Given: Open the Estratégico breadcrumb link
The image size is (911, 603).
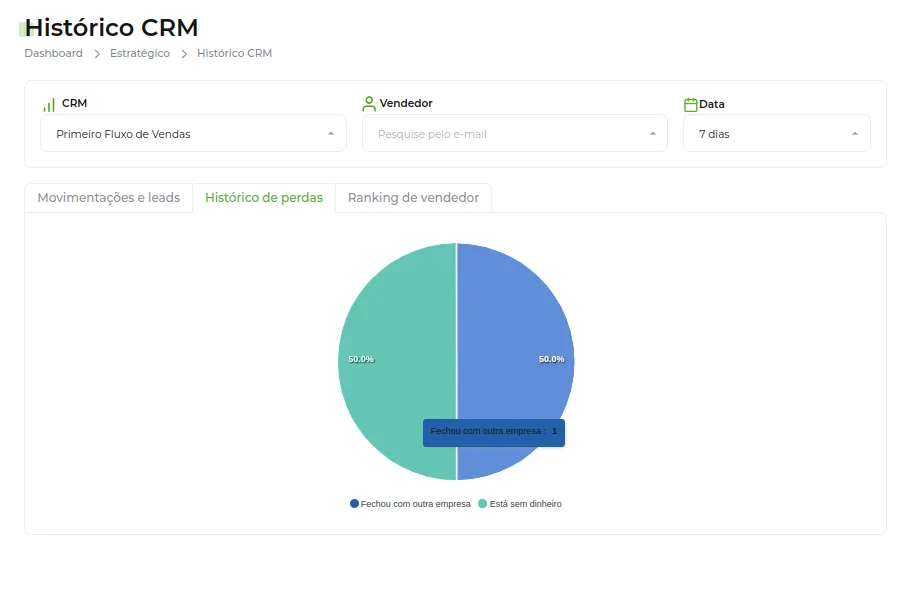Looking at the screenshot, I should pyautogui.click(x=140, y=53).
